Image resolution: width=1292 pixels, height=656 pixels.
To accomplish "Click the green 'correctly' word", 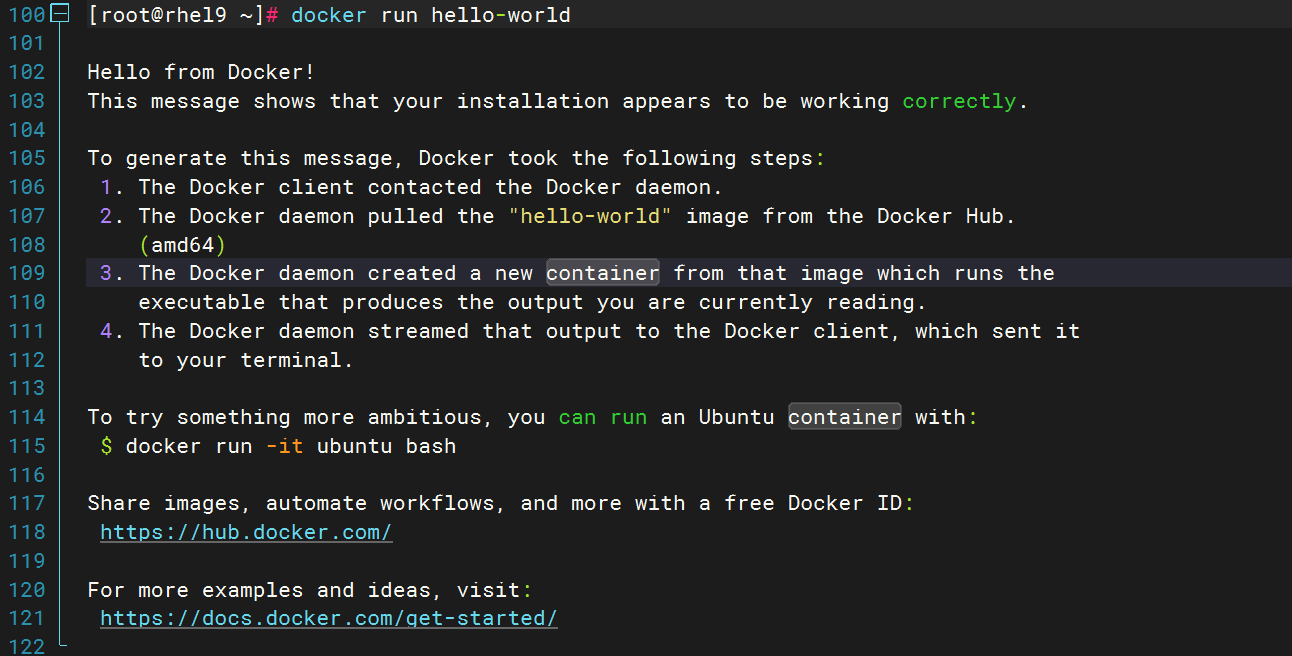I will (959, 101).
